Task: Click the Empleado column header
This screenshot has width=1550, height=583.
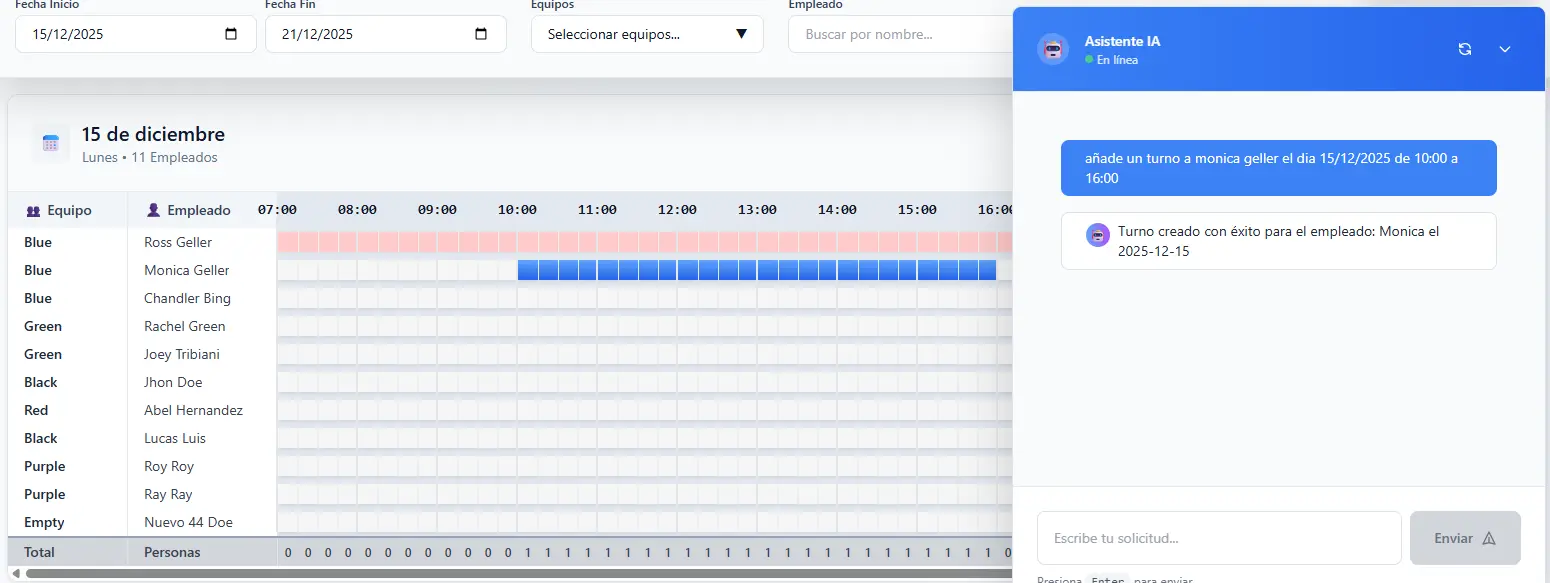Action: pyautogui.click(x=202, y=210)
